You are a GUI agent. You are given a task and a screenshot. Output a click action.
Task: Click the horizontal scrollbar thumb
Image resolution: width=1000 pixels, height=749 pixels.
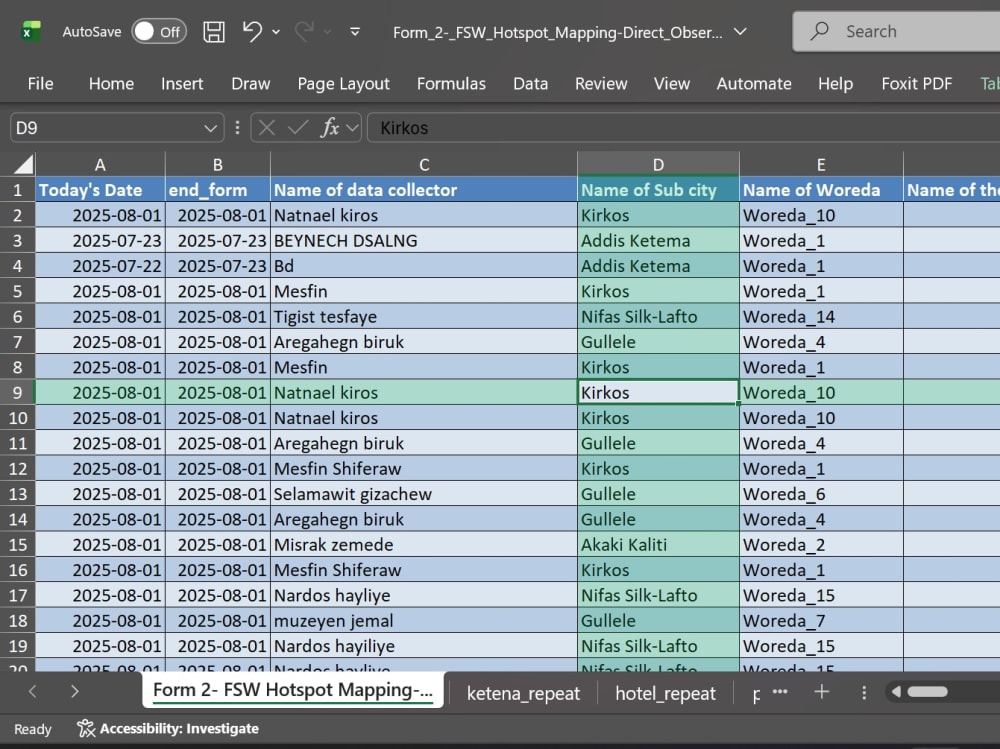click(927, 692)
